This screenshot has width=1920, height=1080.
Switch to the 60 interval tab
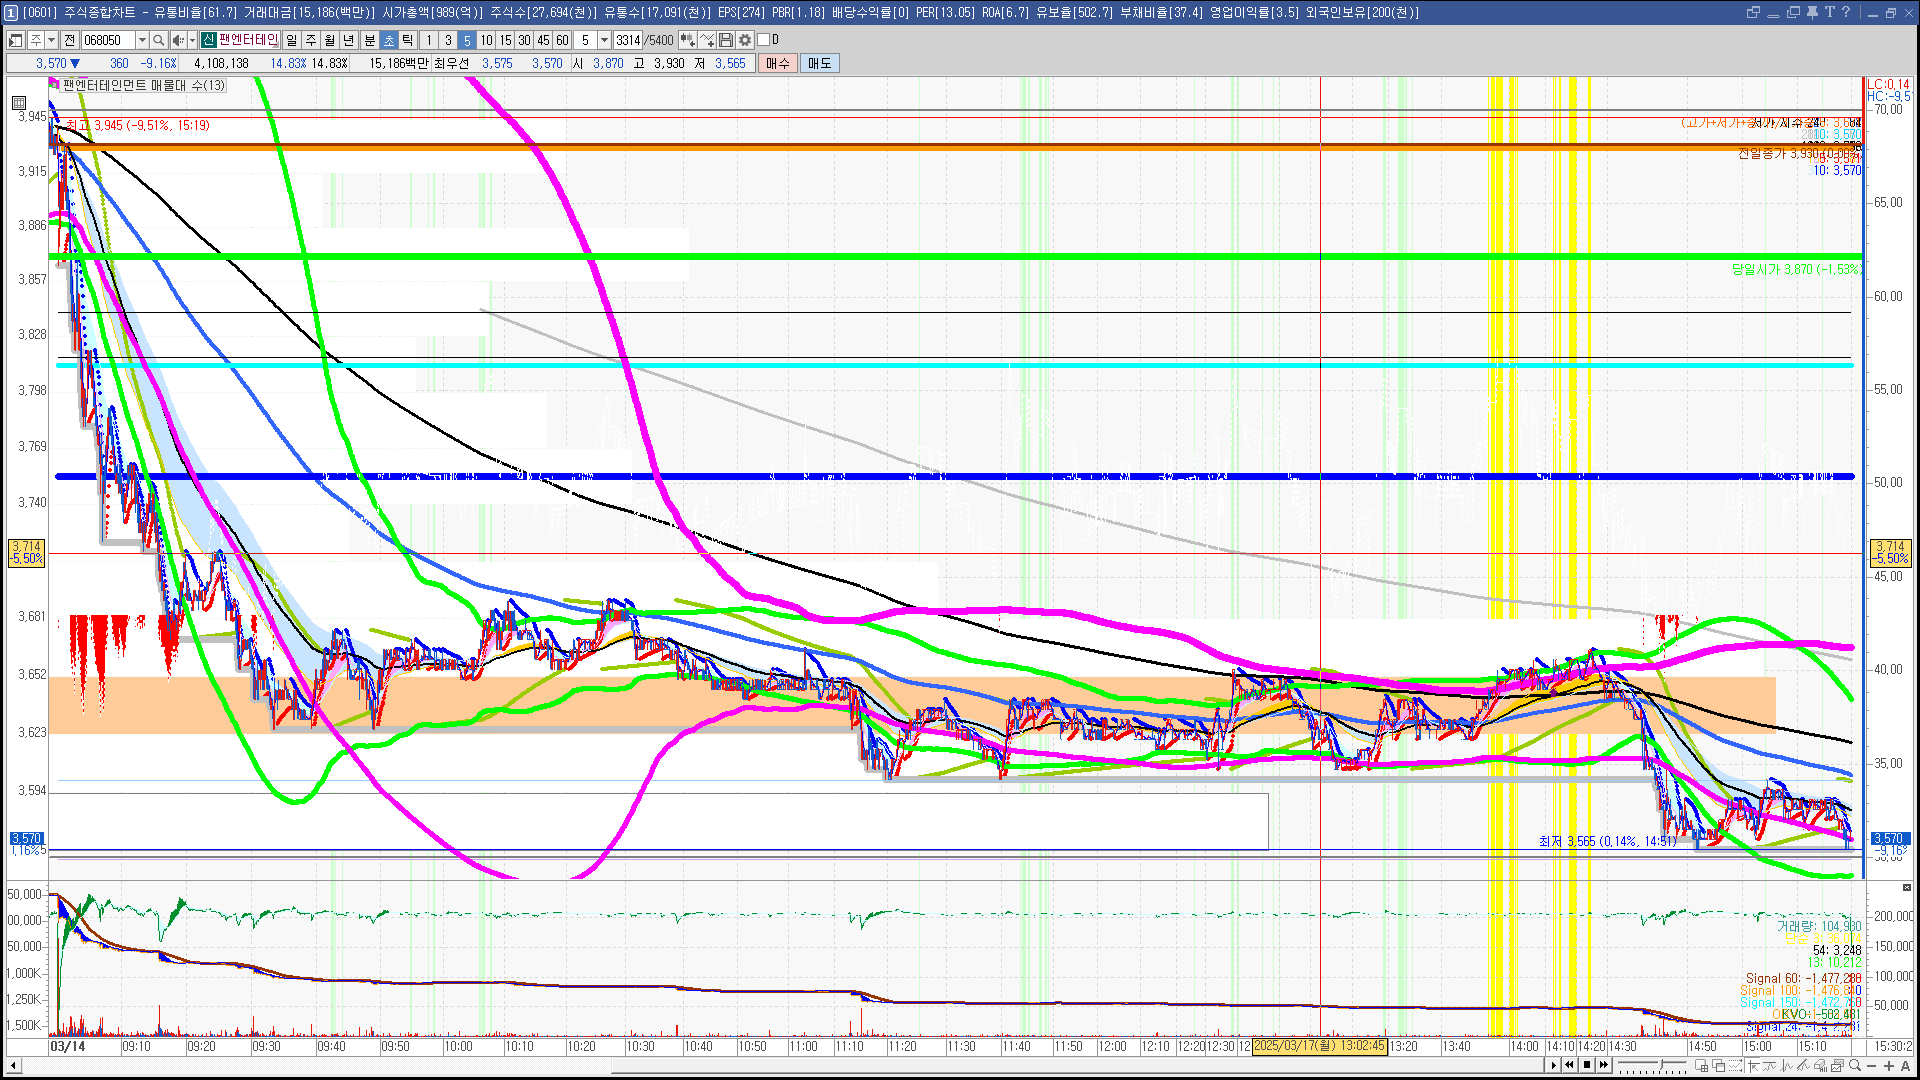[562, 40]
